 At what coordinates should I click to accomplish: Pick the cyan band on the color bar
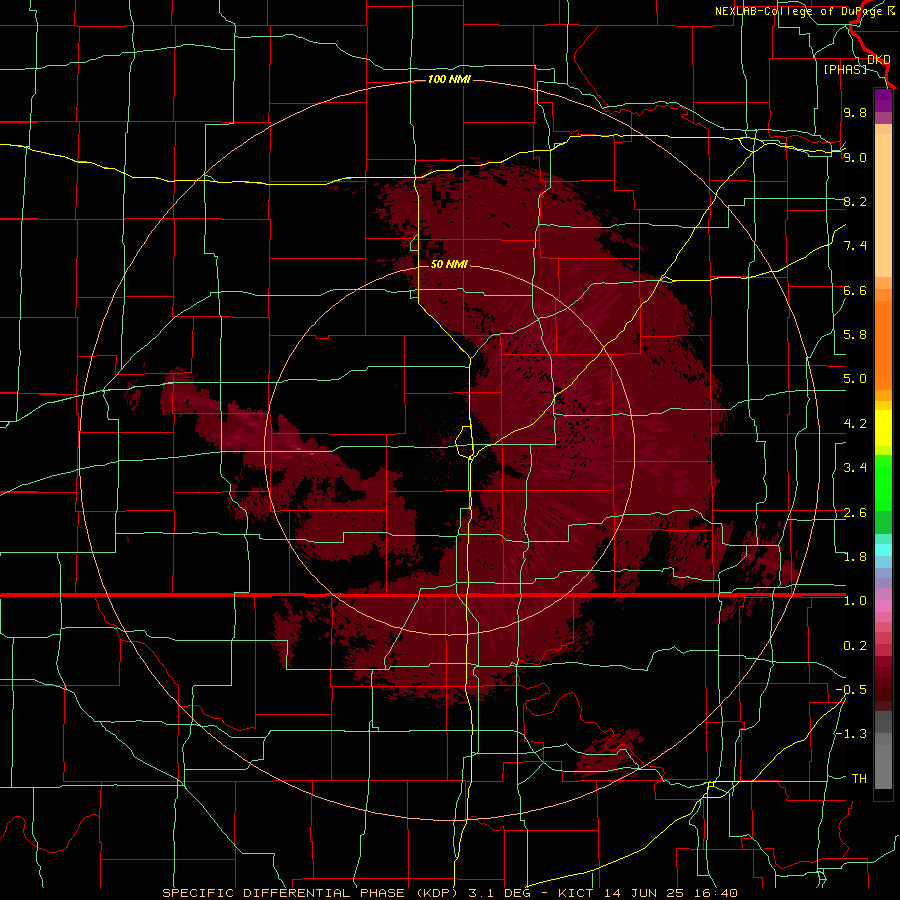[x=883, y=549]
